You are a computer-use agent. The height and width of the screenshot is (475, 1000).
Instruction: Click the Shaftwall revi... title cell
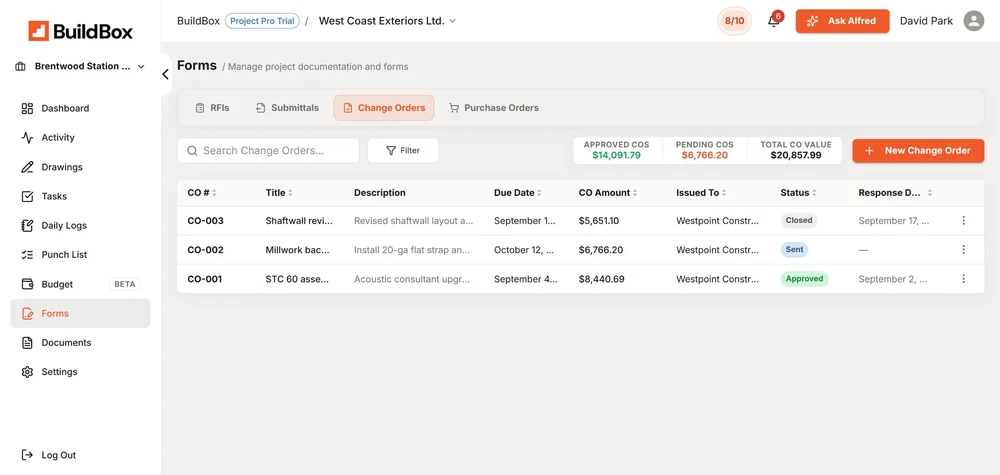pyautogui.click(x=299, y=221)
